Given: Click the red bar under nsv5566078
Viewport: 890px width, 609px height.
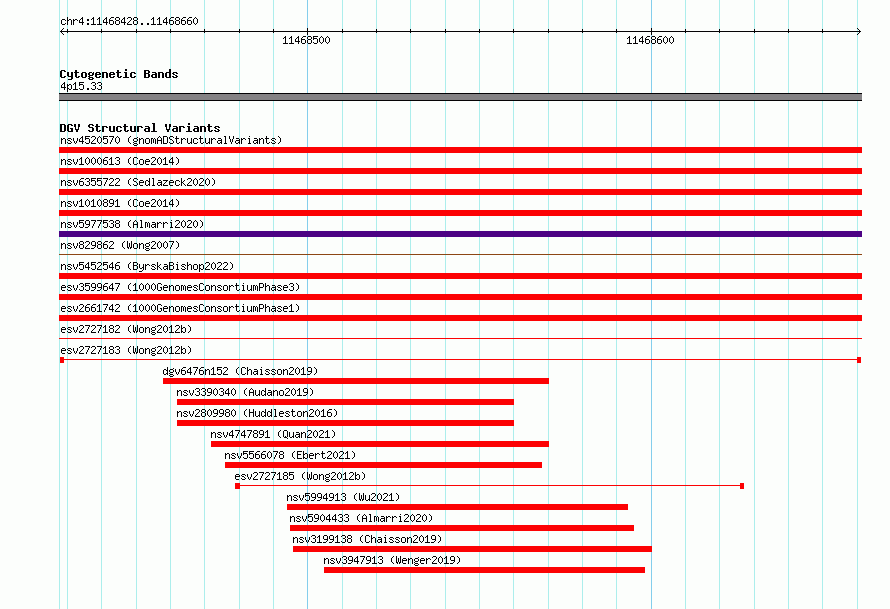Looking at the screenshot, I should click(383, 465).
